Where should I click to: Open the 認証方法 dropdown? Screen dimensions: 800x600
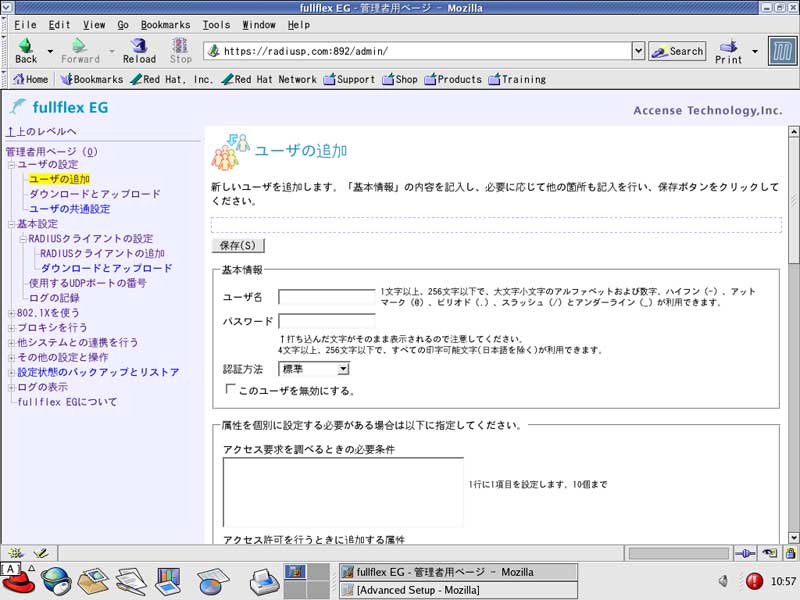click(314, 369)
